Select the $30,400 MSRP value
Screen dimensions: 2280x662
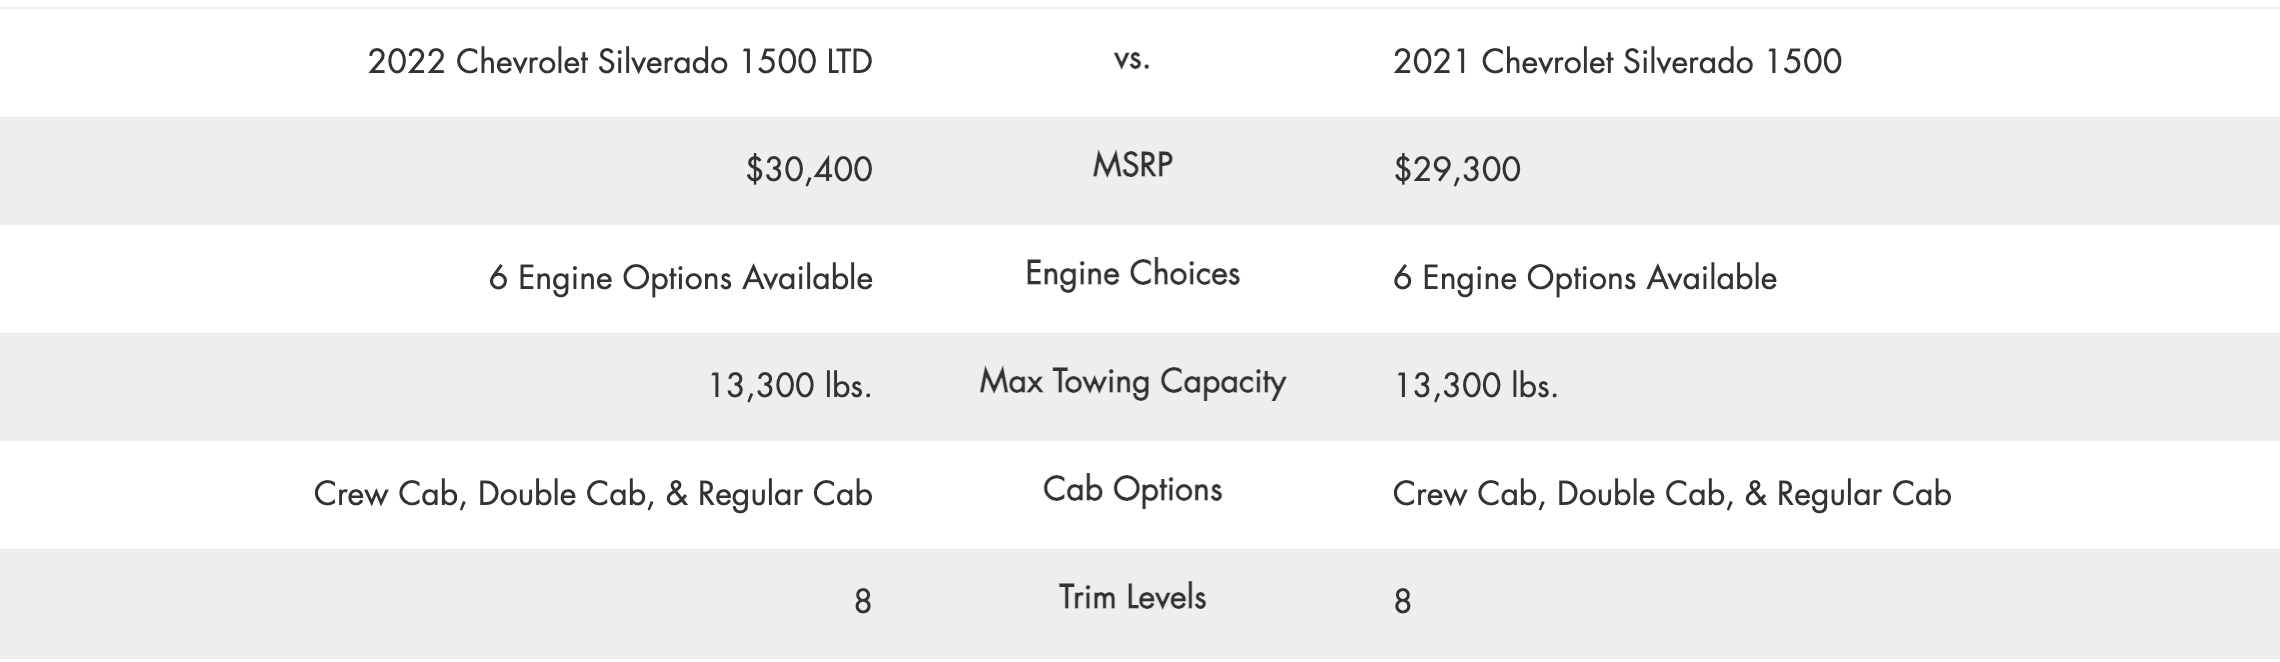pyautogui.click(x=808, y=170)
